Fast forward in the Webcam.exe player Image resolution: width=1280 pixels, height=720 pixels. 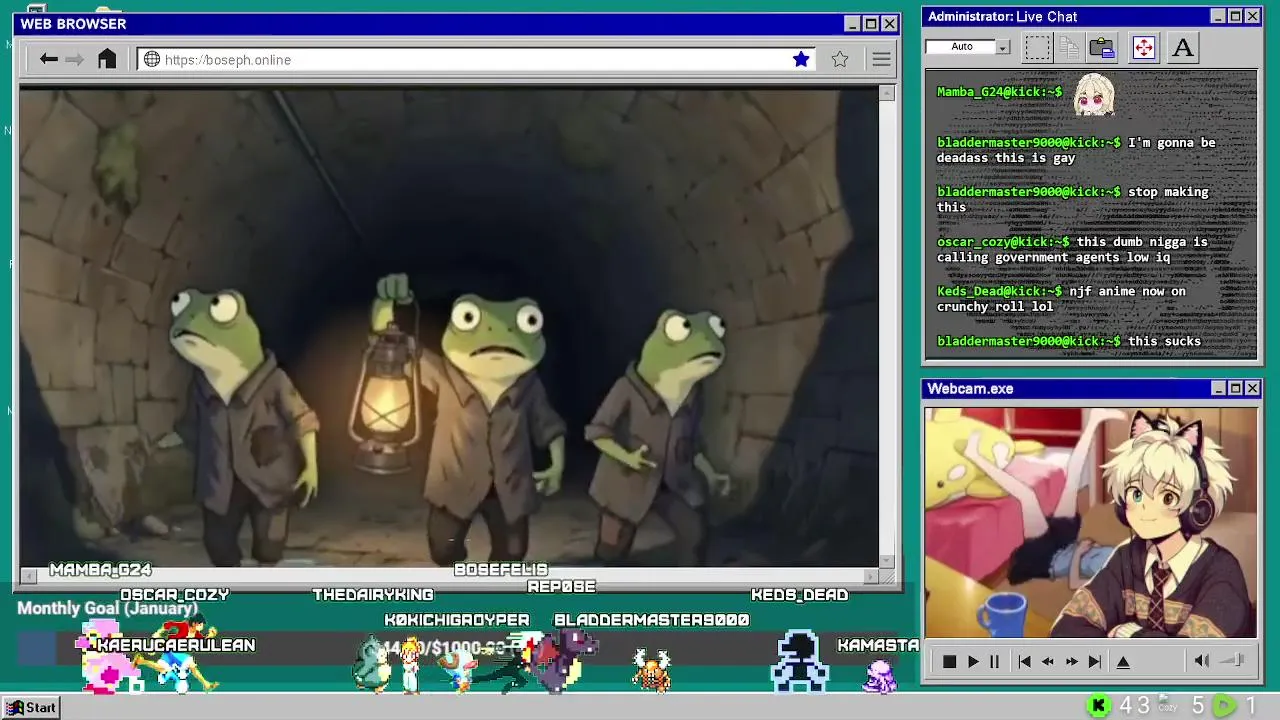[x=1071, y=662]
